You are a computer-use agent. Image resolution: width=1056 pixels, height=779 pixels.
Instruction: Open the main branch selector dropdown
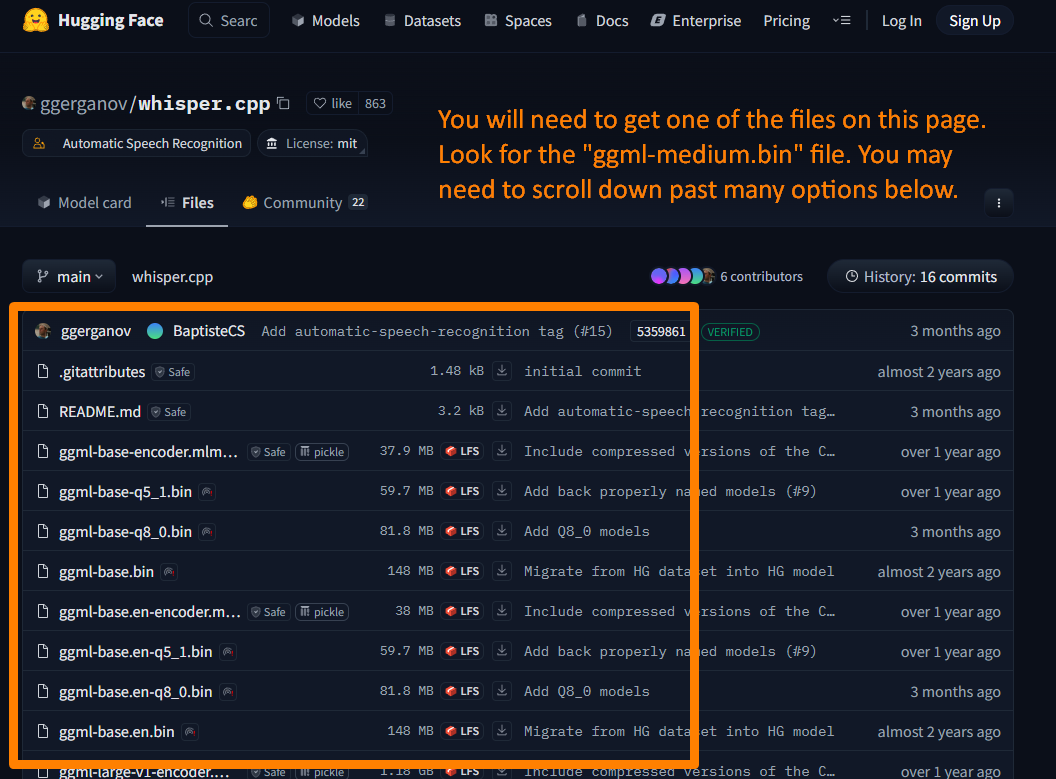point(68,276)
